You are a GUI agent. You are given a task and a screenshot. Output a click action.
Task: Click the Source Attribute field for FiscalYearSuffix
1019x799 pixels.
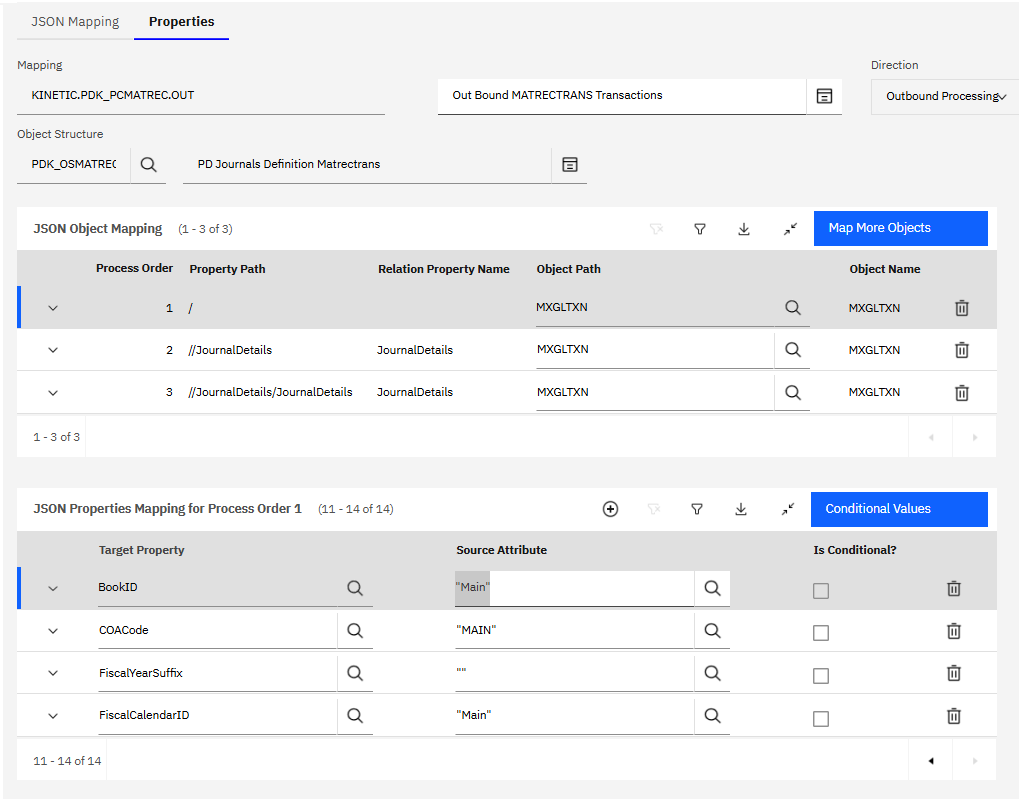573,673
